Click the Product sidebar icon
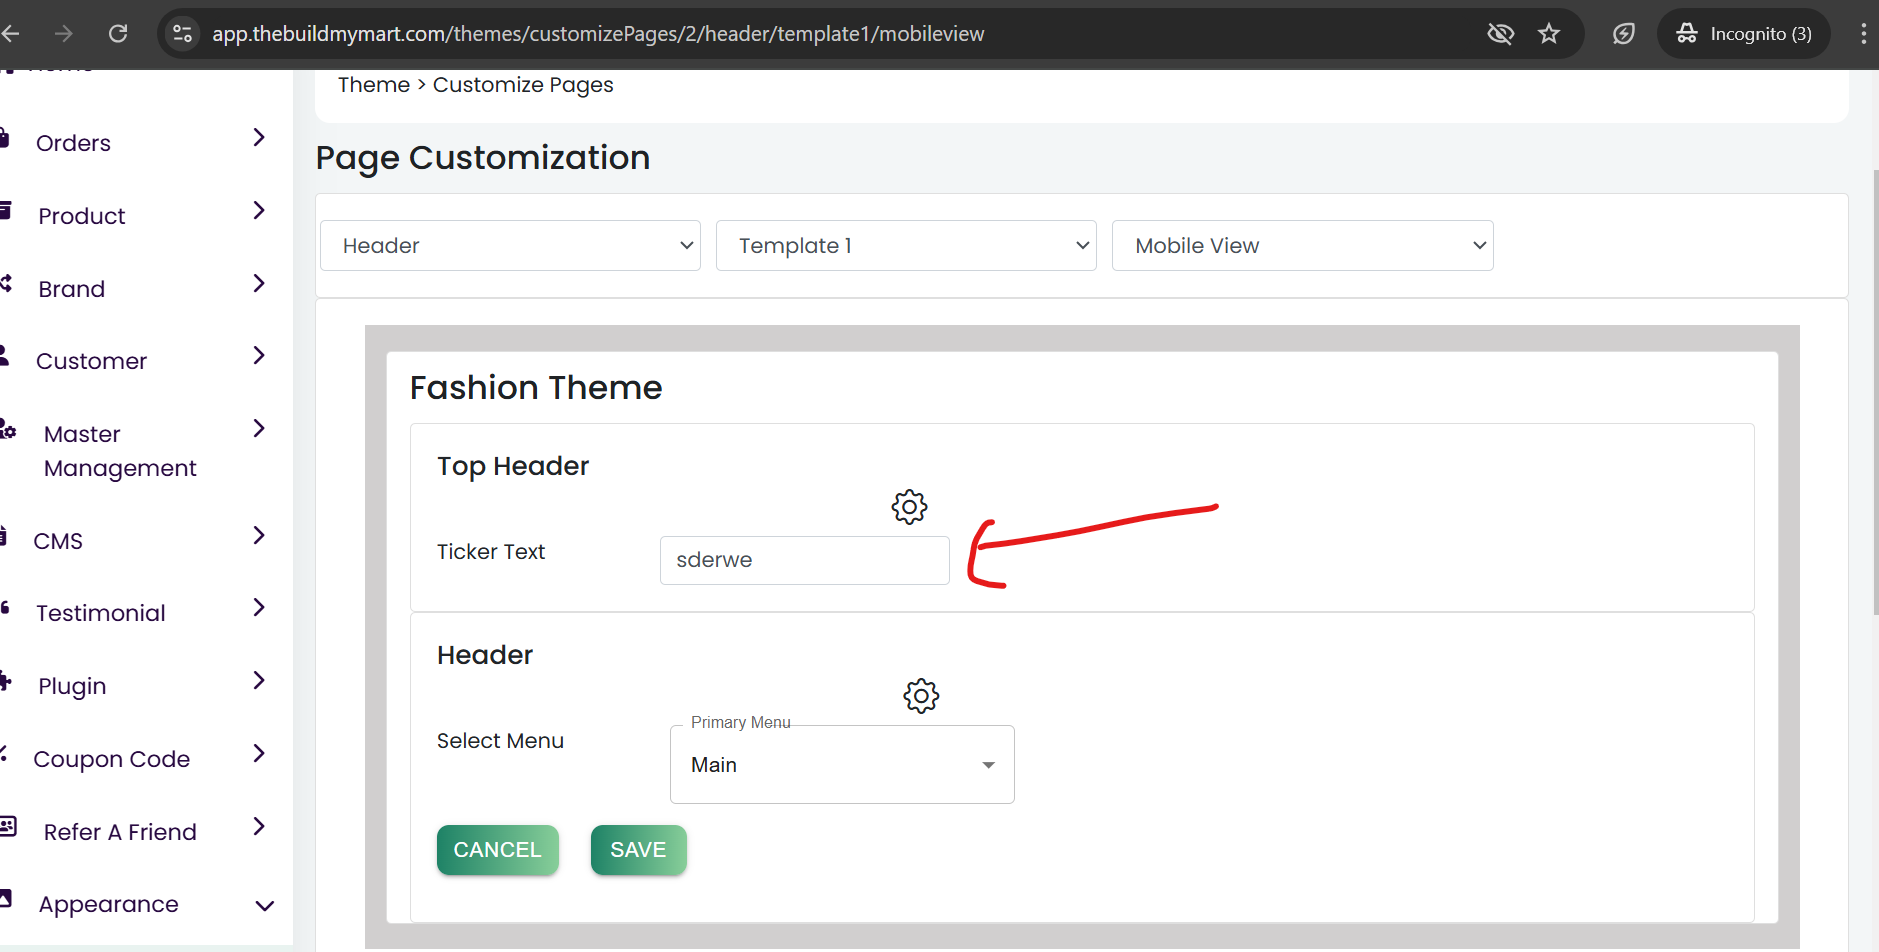The image size is (1879, 952). pyautogui.click(x=5, y=211)
